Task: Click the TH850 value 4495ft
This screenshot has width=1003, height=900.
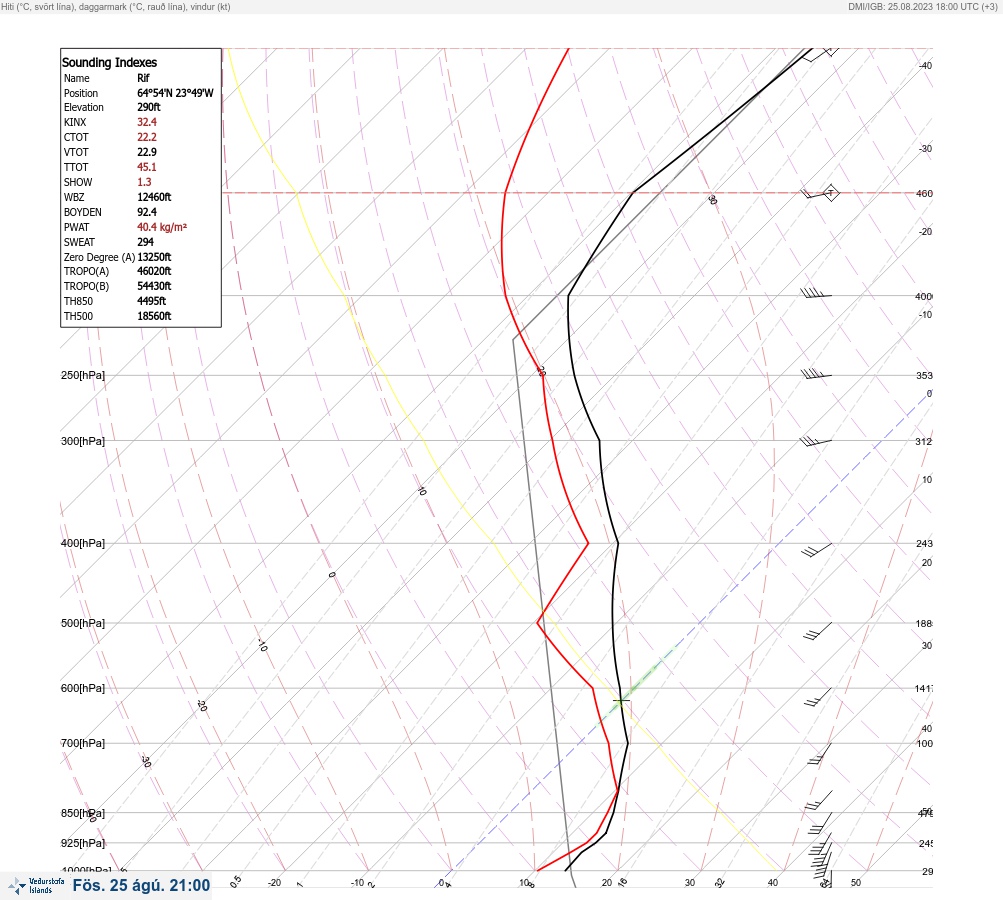Action: 152,301
